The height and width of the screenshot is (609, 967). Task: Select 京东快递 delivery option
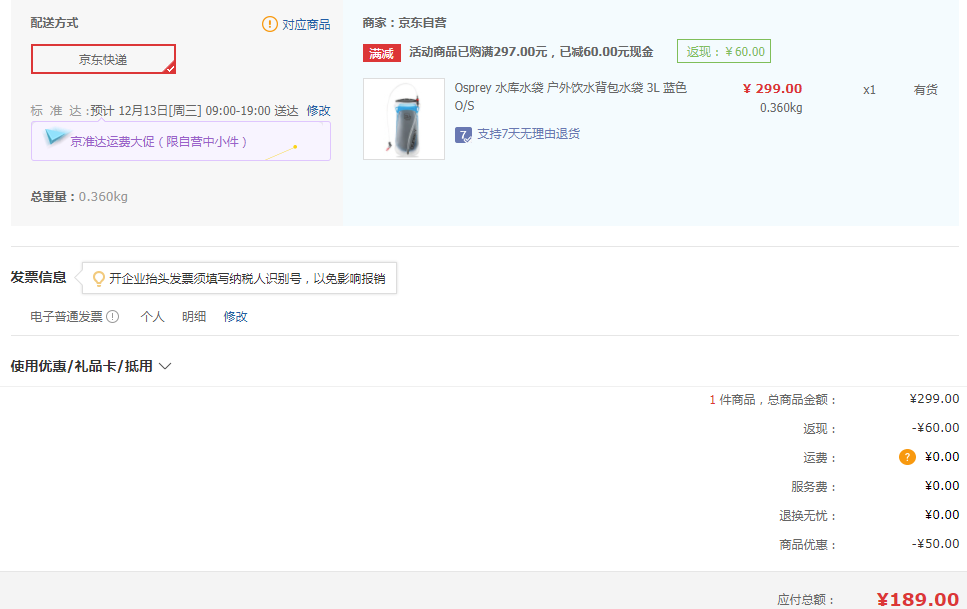point(104,59)
